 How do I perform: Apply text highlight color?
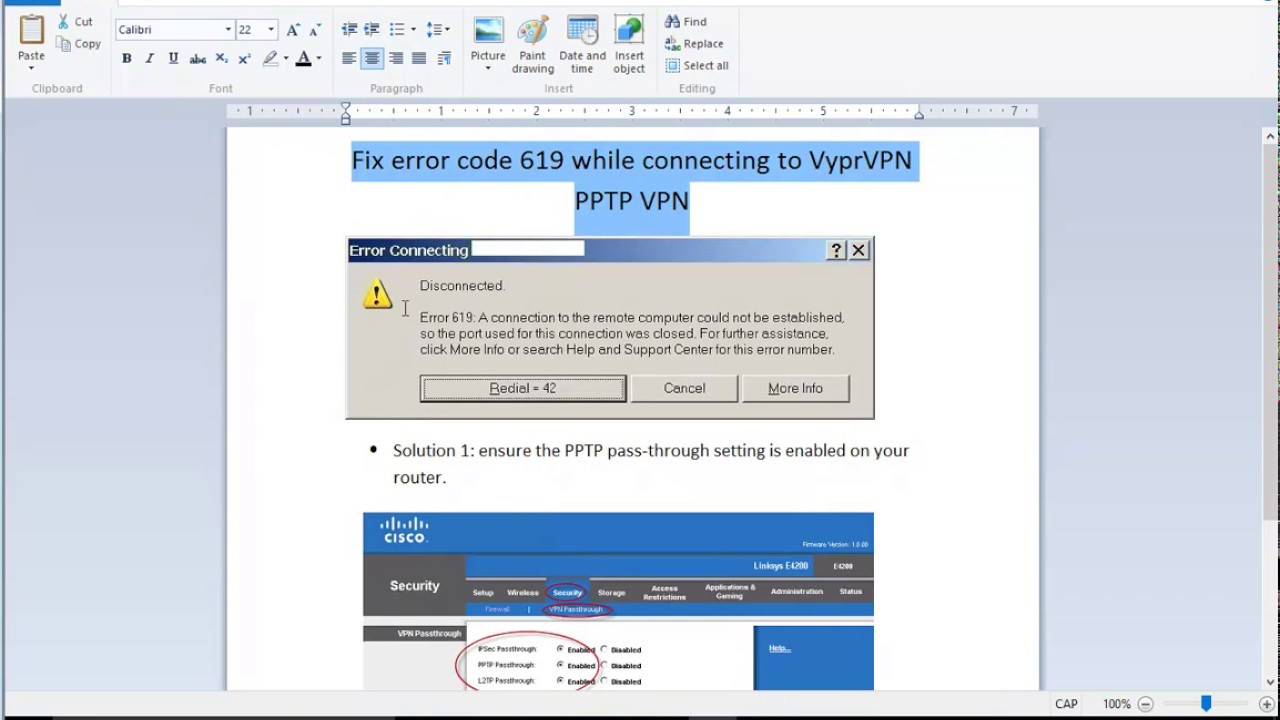coord(270,59)
